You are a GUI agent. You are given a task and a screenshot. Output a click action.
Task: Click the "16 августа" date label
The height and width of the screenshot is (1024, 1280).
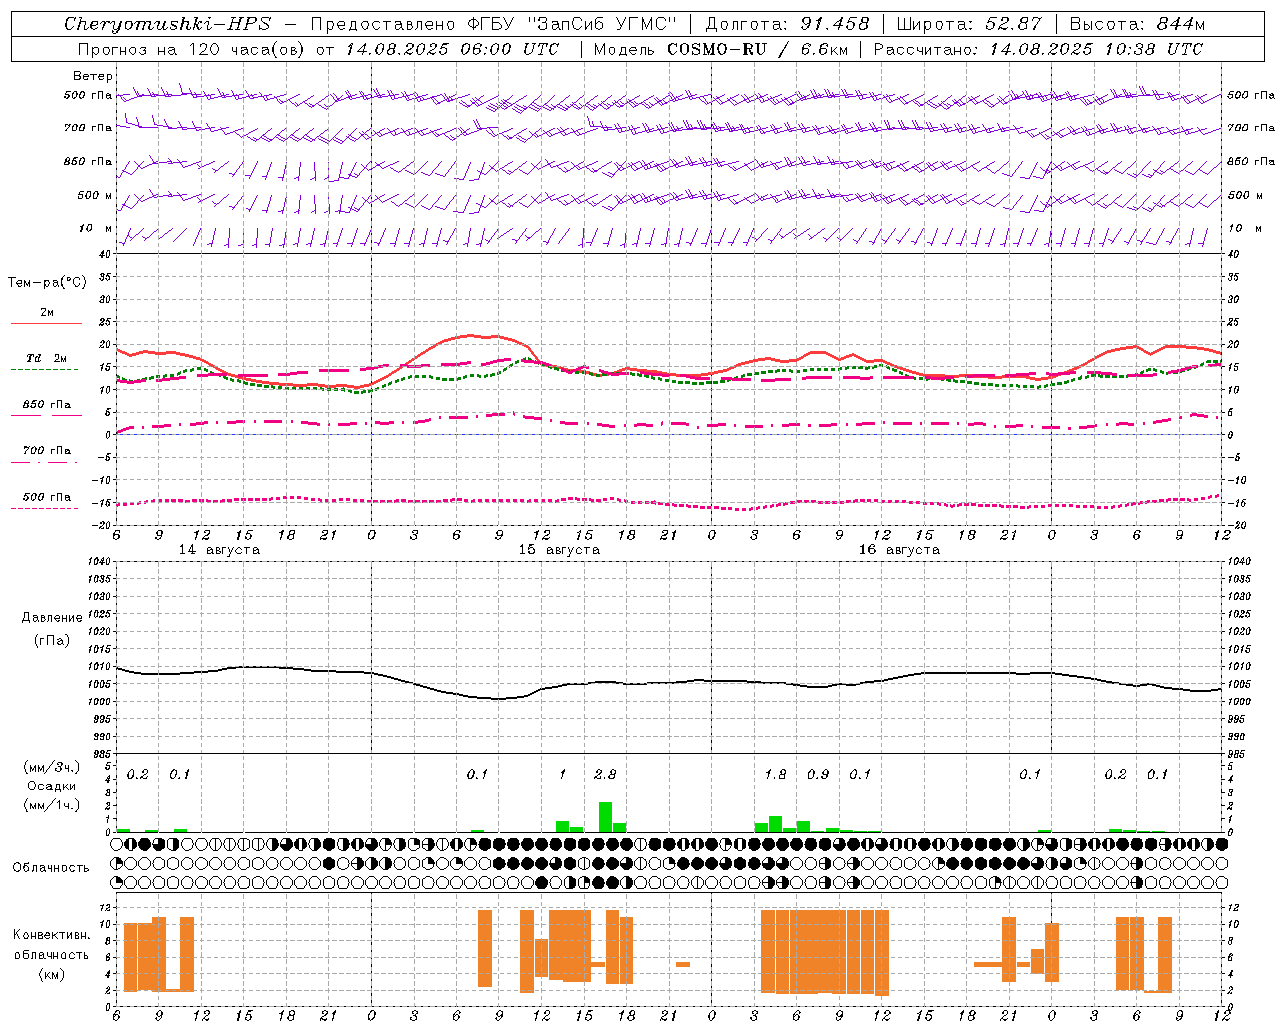click(x=899, y=550)
